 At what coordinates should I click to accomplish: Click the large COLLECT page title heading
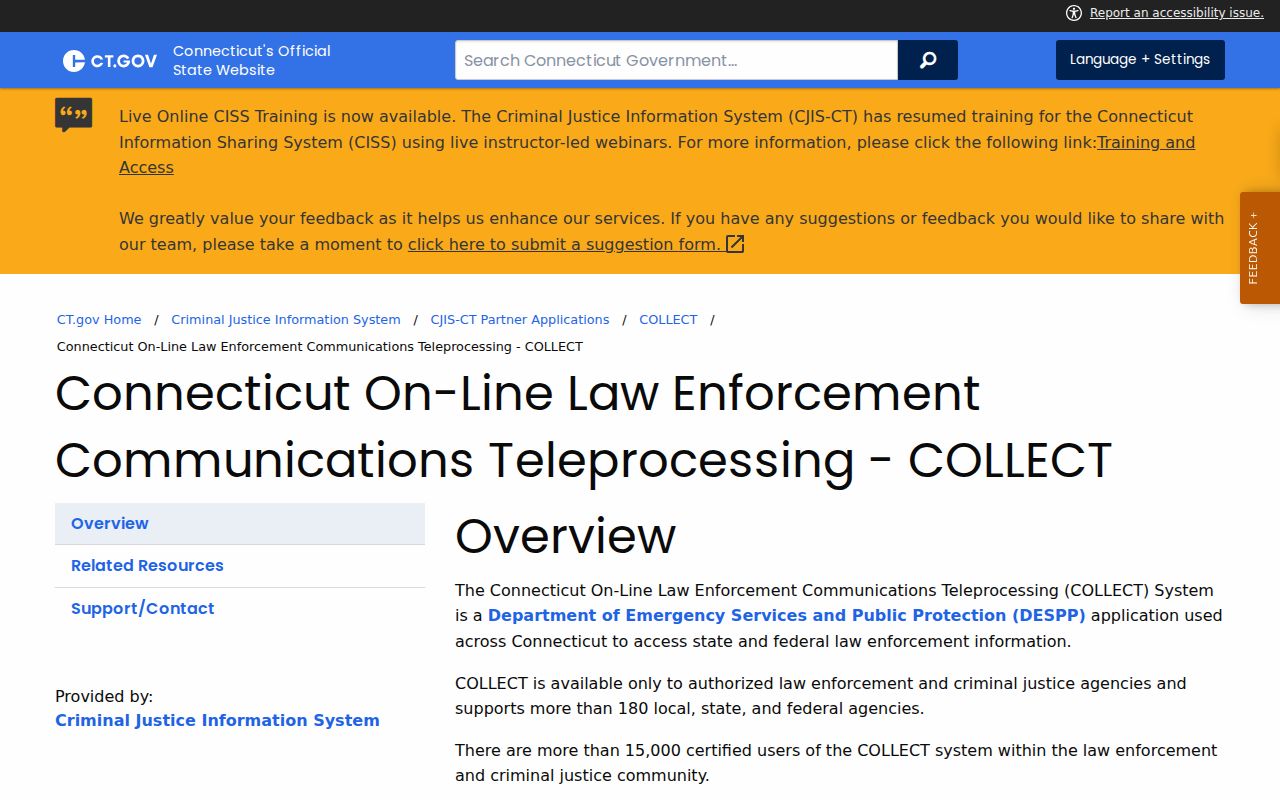[584, 427]
